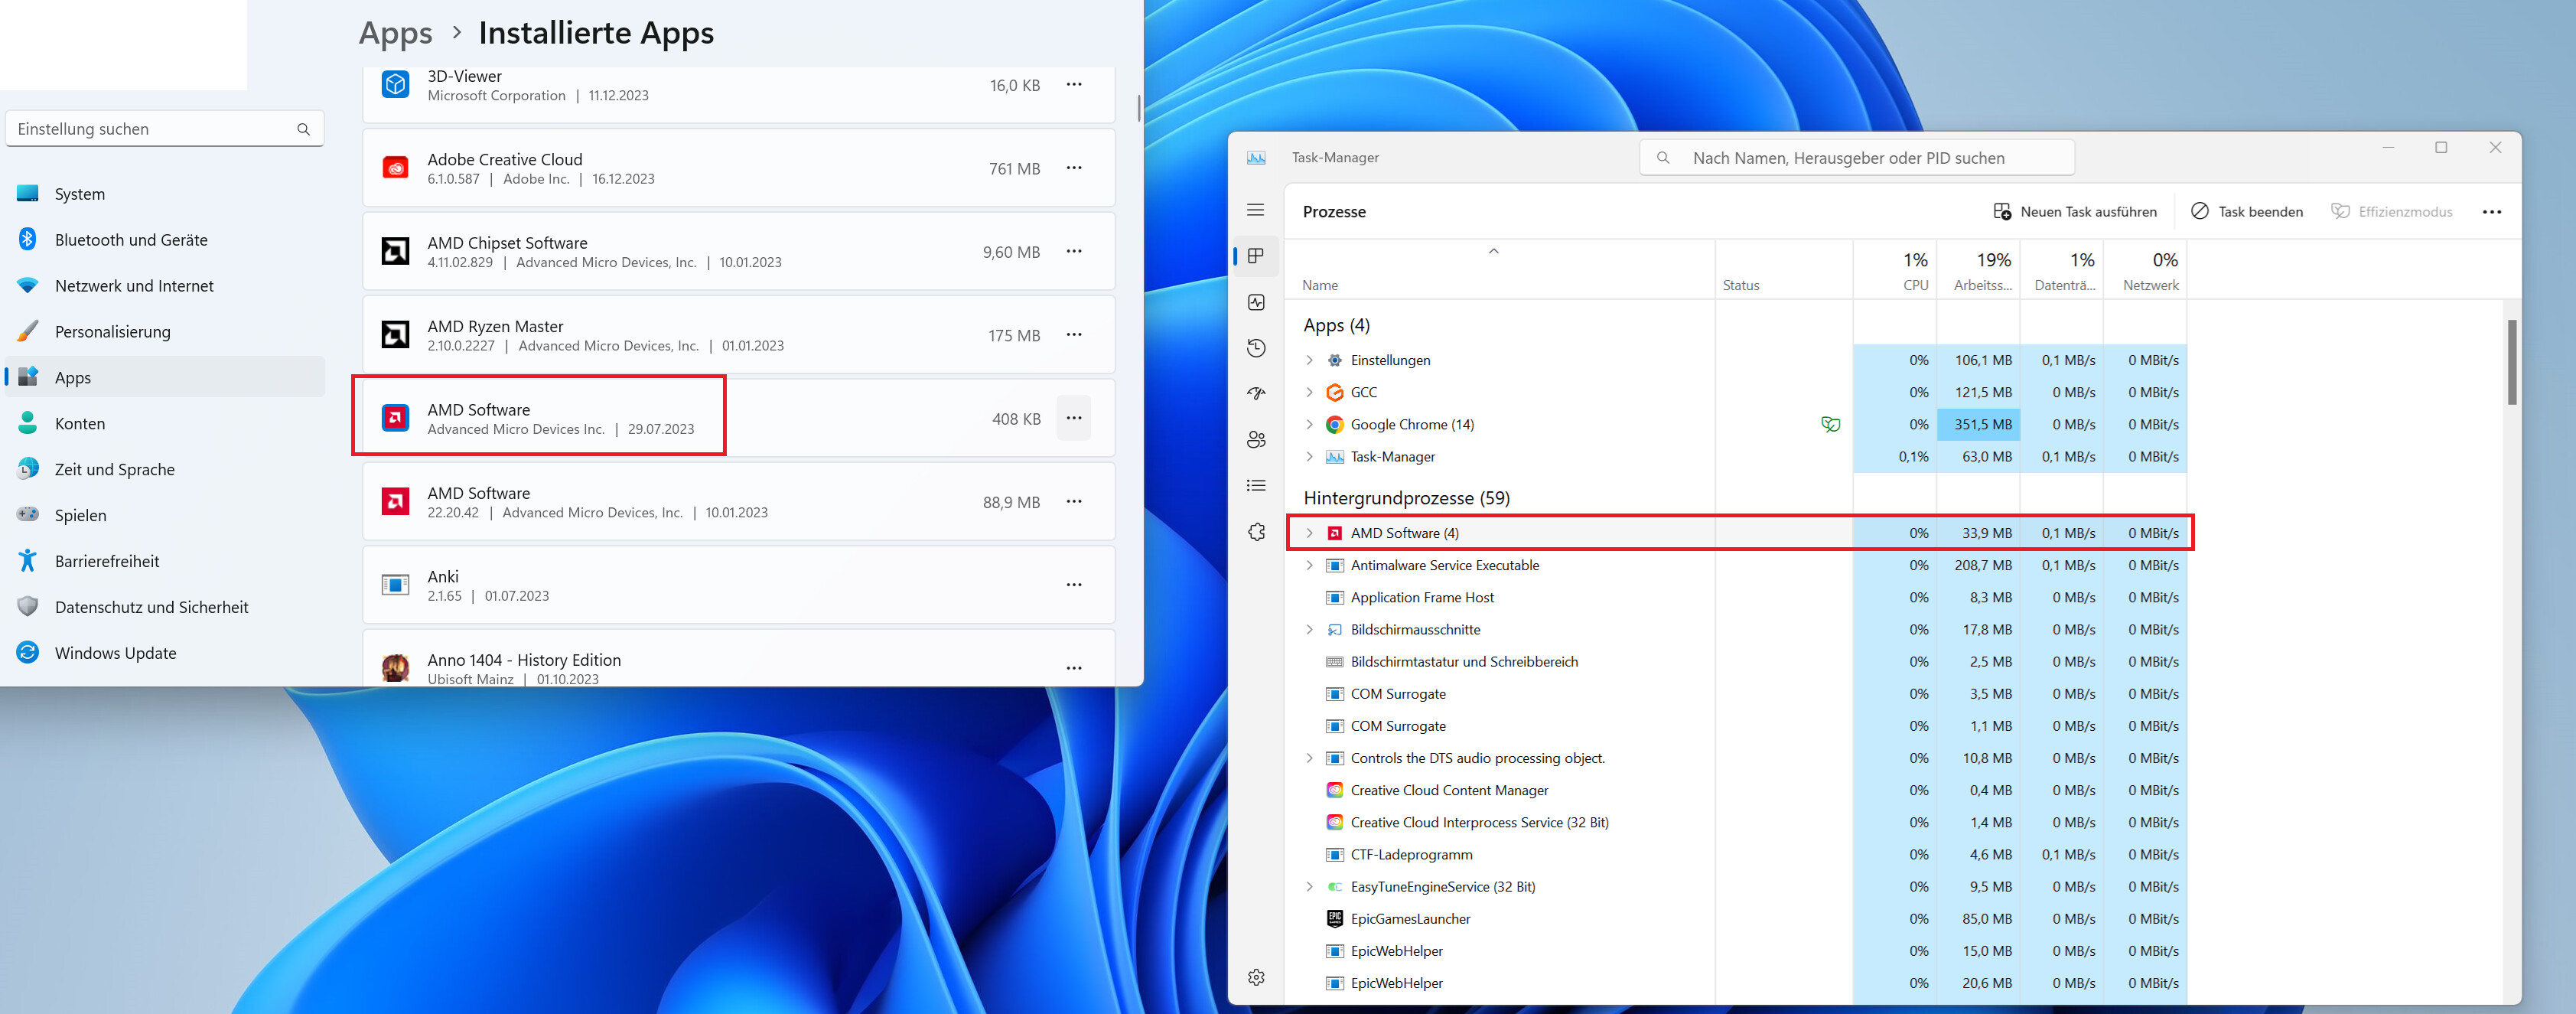Screen dimensions: 2576x1014
Task: Click hamburger navigation menu in Task Manager
Action: (1256, 210)
